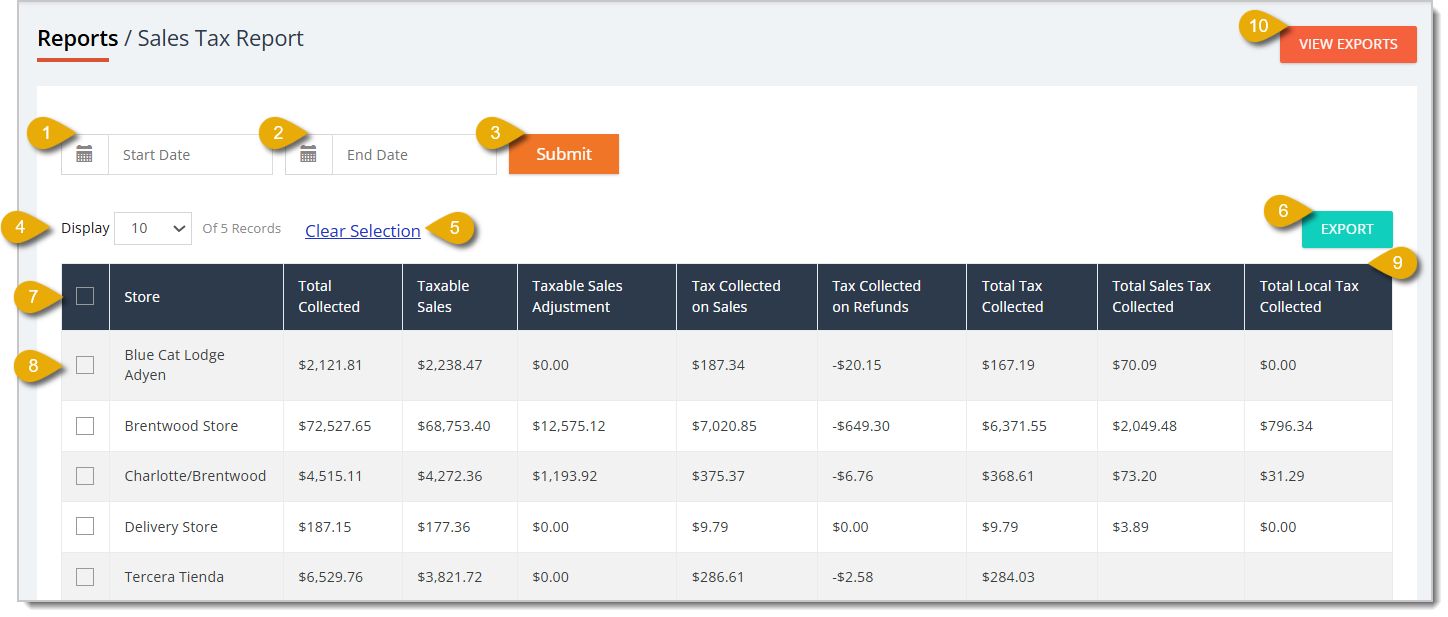Click the -$649.30 refund tax value

click(x=861, y=426)
